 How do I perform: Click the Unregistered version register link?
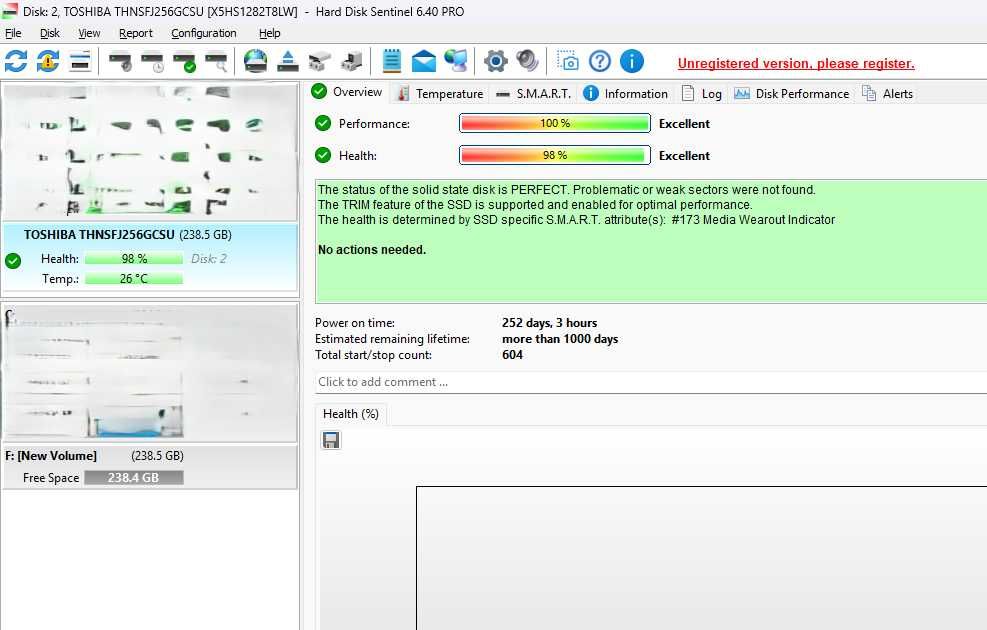[x=796, y=64]
